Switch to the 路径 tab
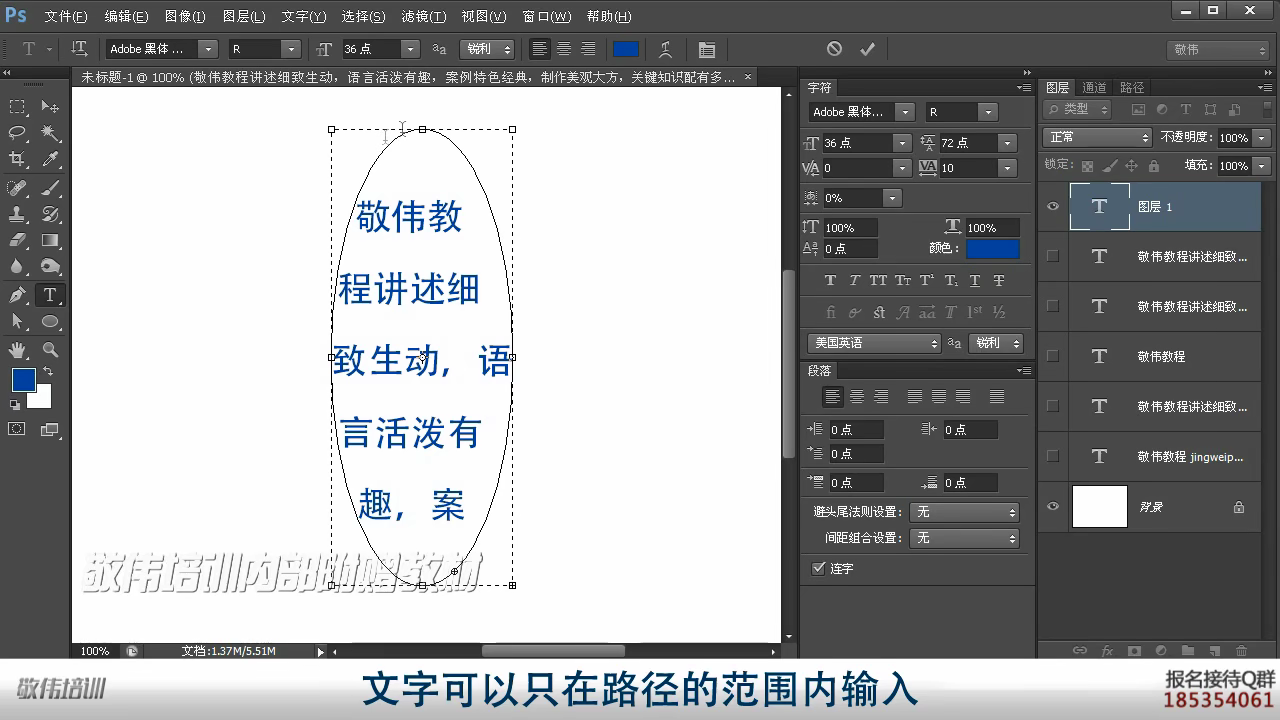1280x720 pixels. click(1132, 88)
